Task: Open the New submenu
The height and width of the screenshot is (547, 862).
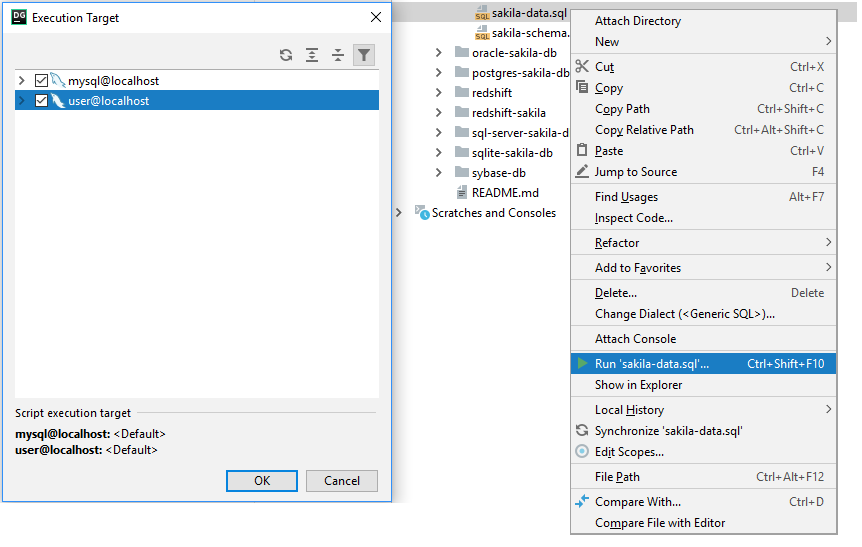Action: pos(704,42)
